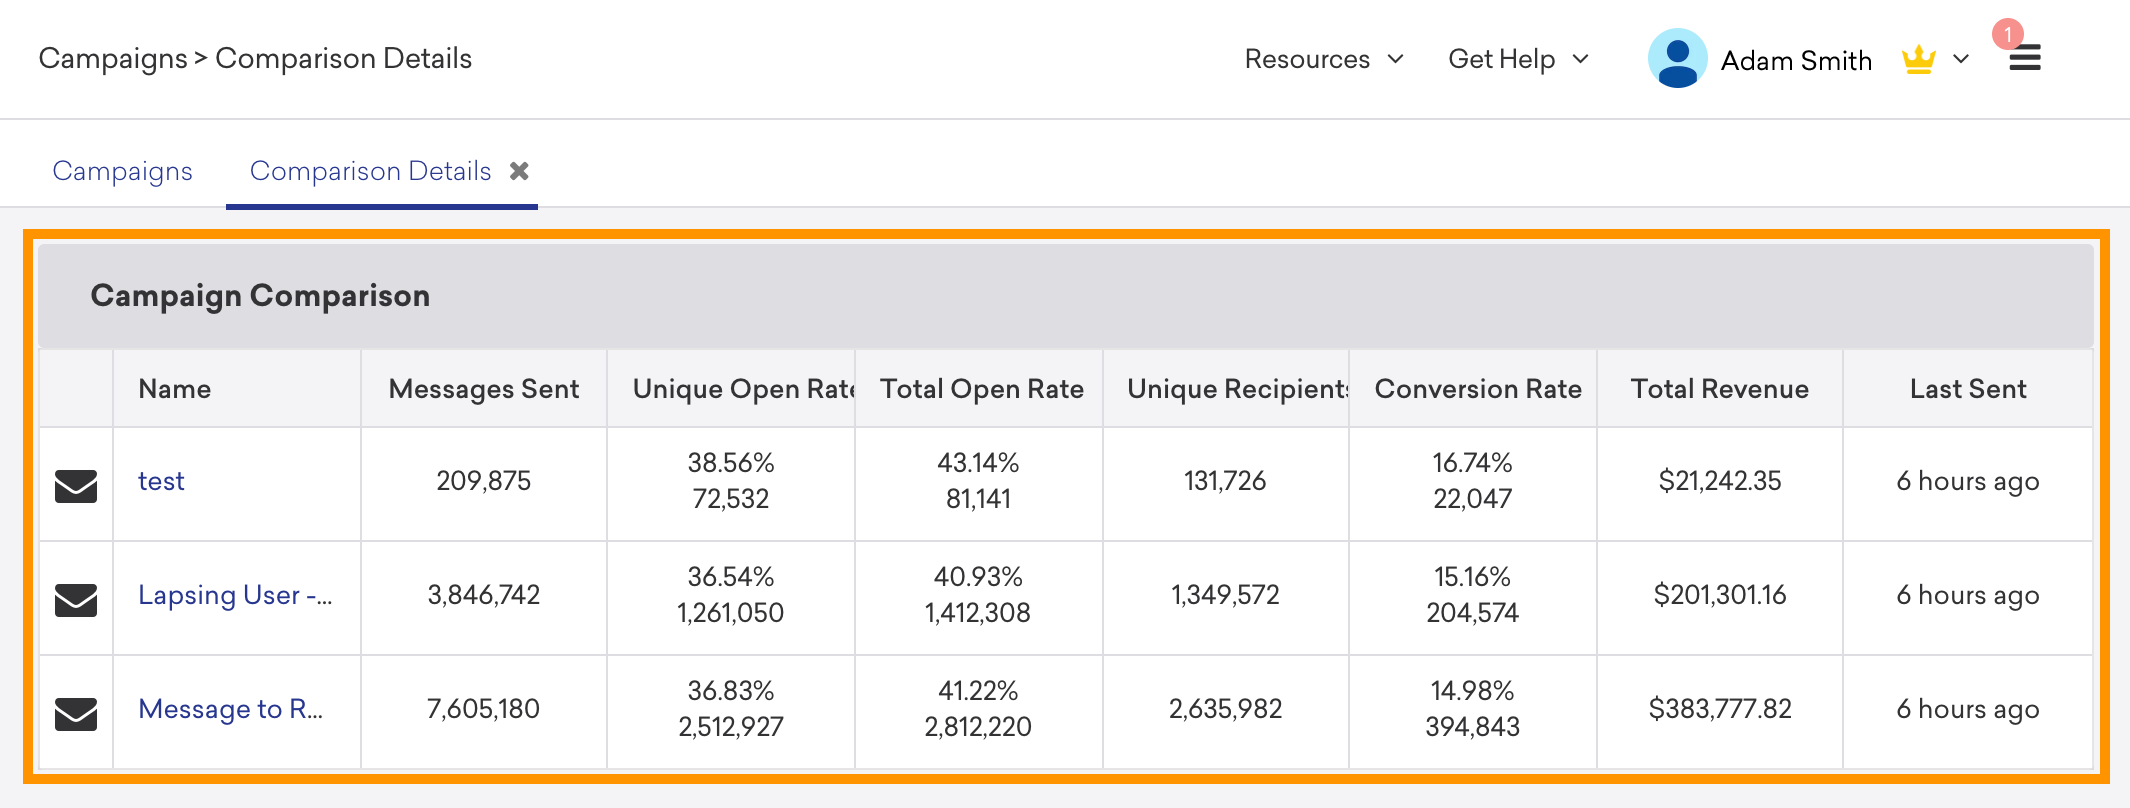The image size is (2130, 808).
Task: Click the gold crown icon
Action: click(1918, 60)
